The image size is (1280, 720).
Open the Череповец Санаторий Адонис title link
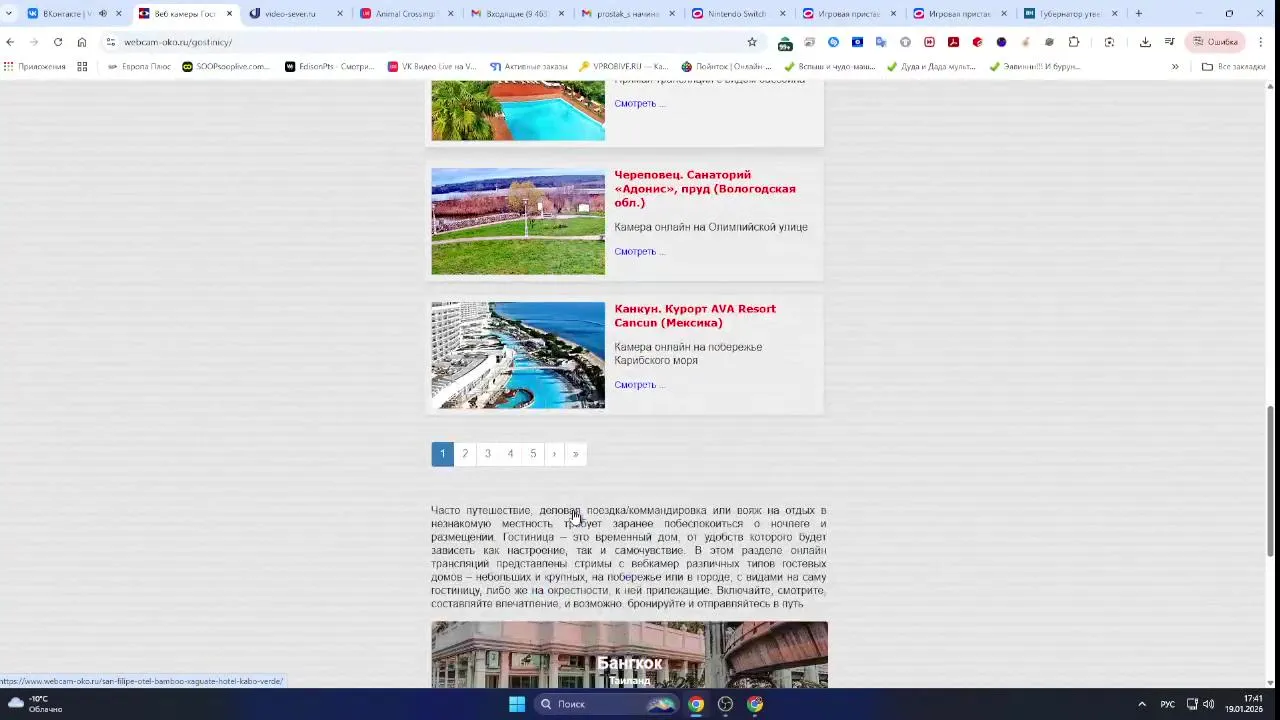click(x=705, y=189)
